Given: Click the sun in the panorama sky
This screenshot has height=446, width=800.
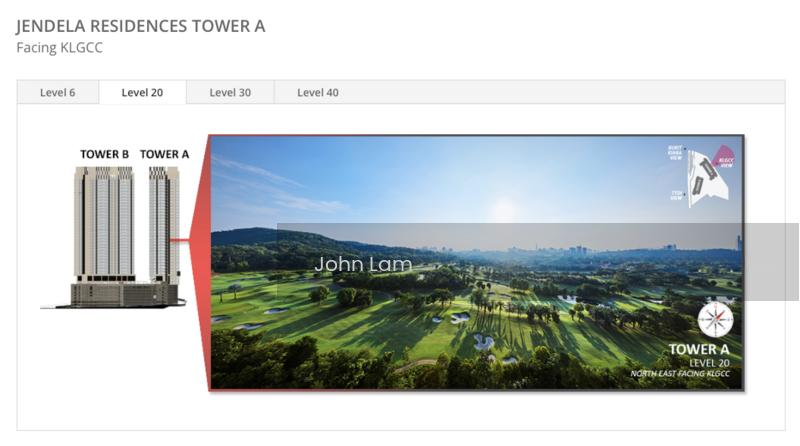Looking at the screenshot, I should click(x=505, y=210).
